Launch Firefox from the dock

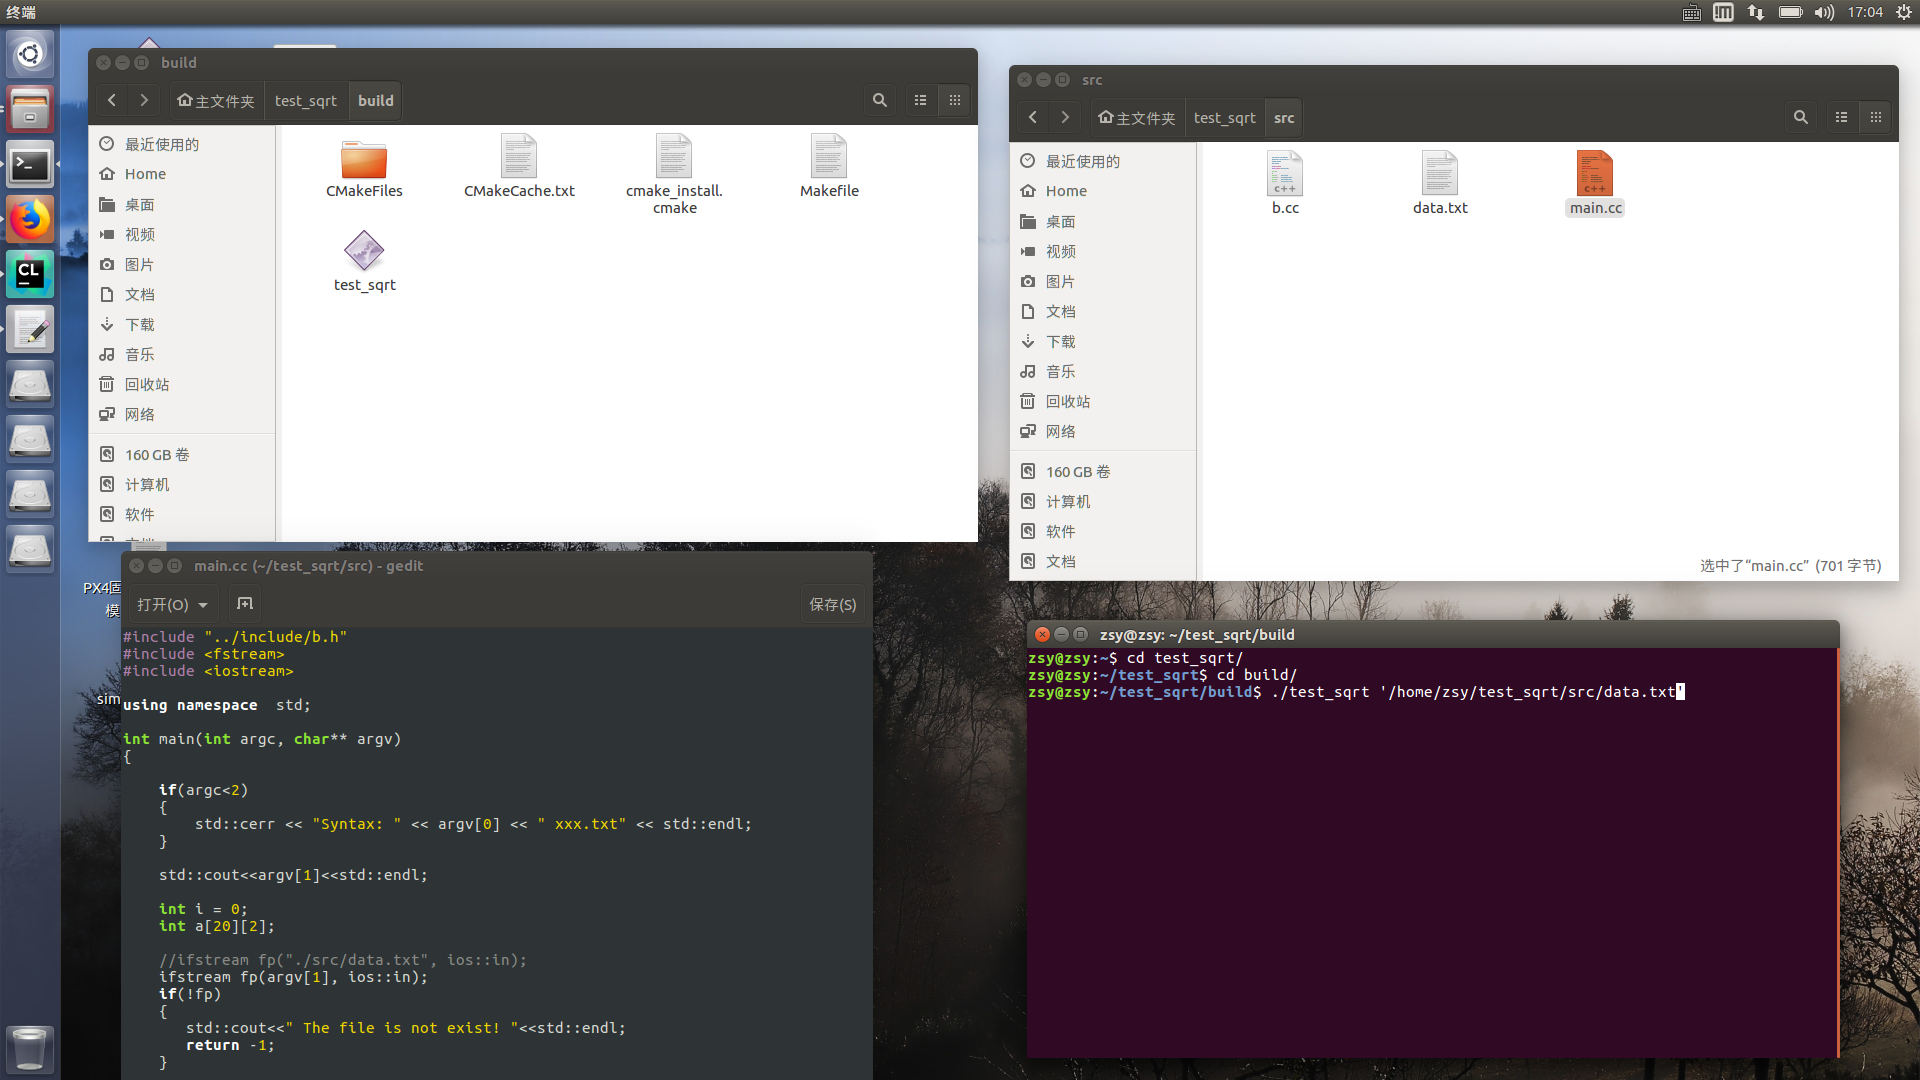[30, 219]
